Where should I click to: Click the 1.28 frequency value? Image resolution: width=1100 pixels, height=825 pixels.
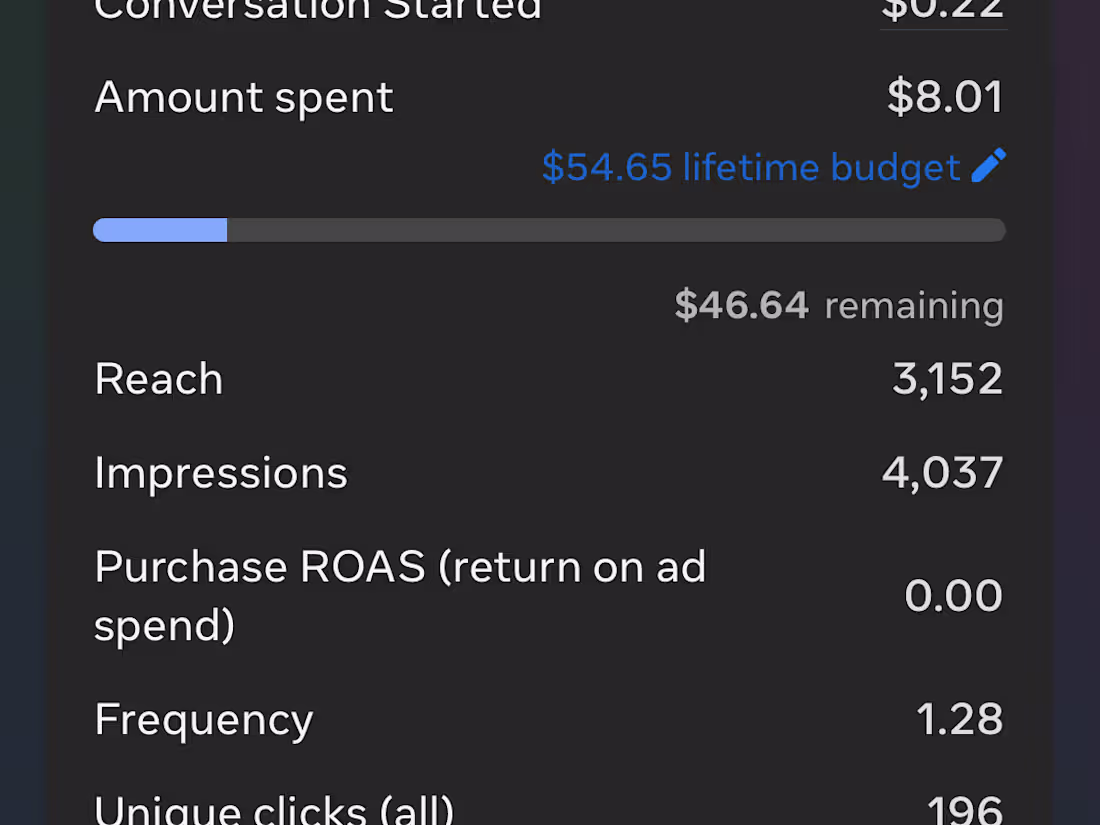[959, 719]
